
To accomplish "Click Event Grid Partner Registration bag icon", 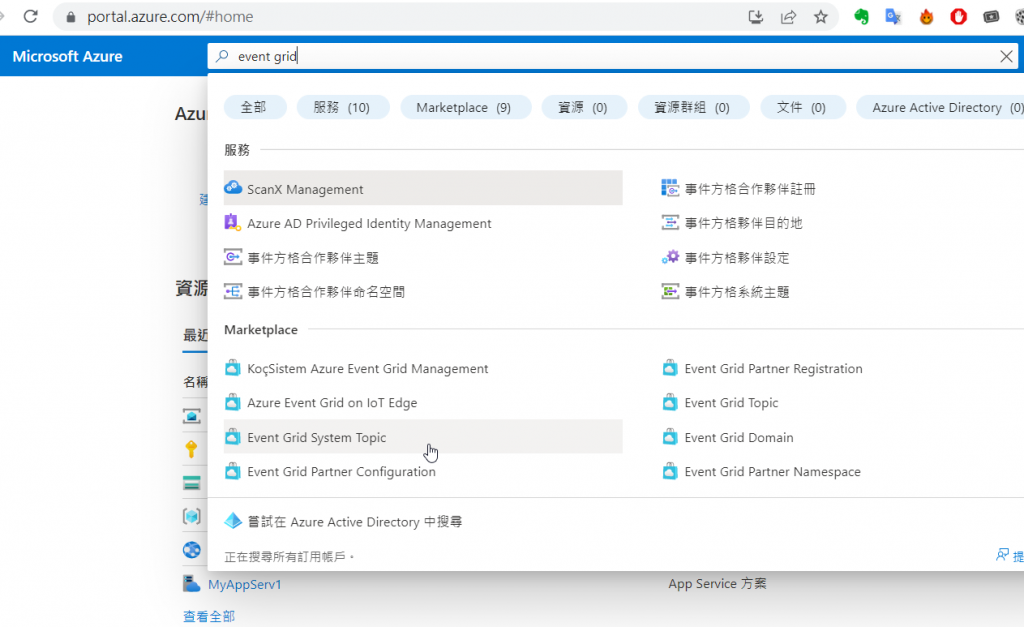I will click(x=670, y=368).
